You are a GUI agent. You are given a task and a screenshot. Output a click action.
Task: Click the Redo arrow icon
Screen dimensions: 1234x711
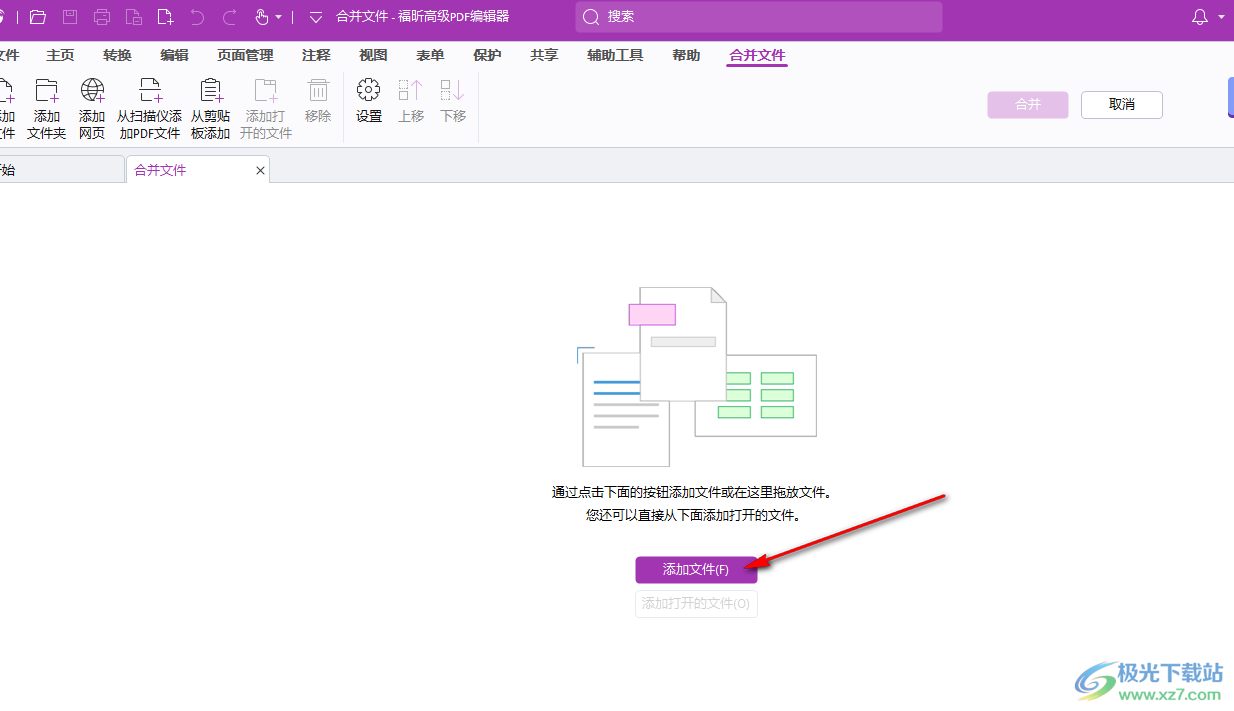[230, 17]
